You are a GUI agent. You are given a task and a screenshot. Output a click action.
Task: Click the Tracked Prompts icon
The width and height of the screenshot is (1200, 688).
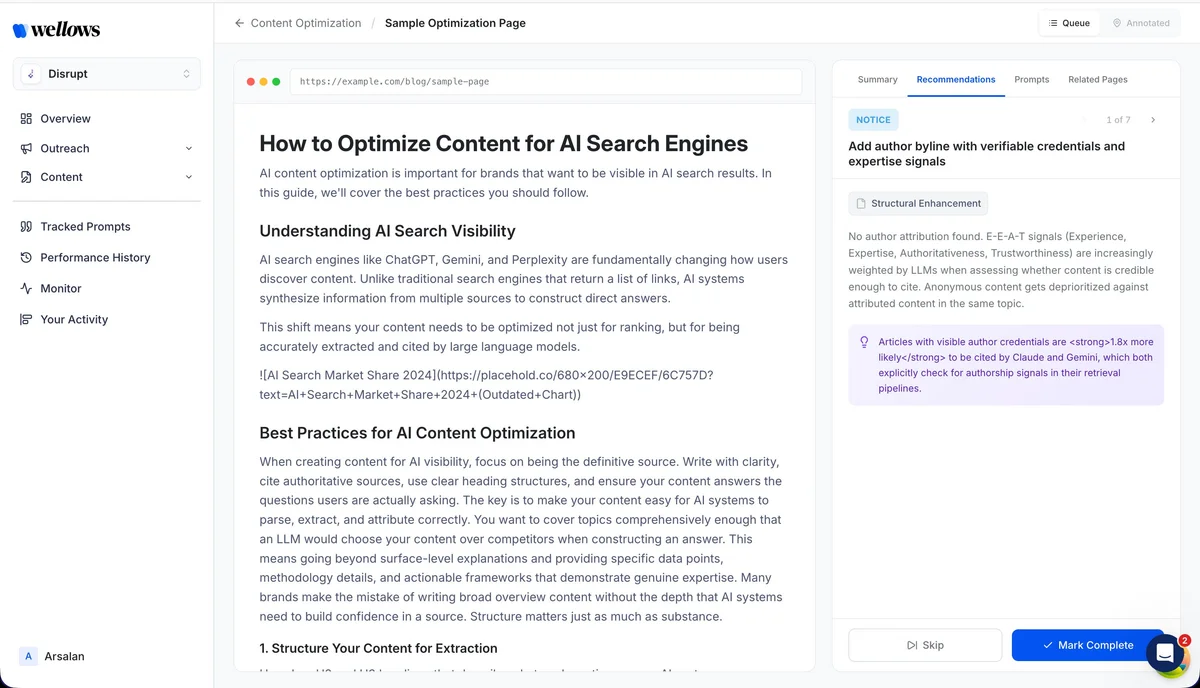pyautogui.click(x=26, y=227)
